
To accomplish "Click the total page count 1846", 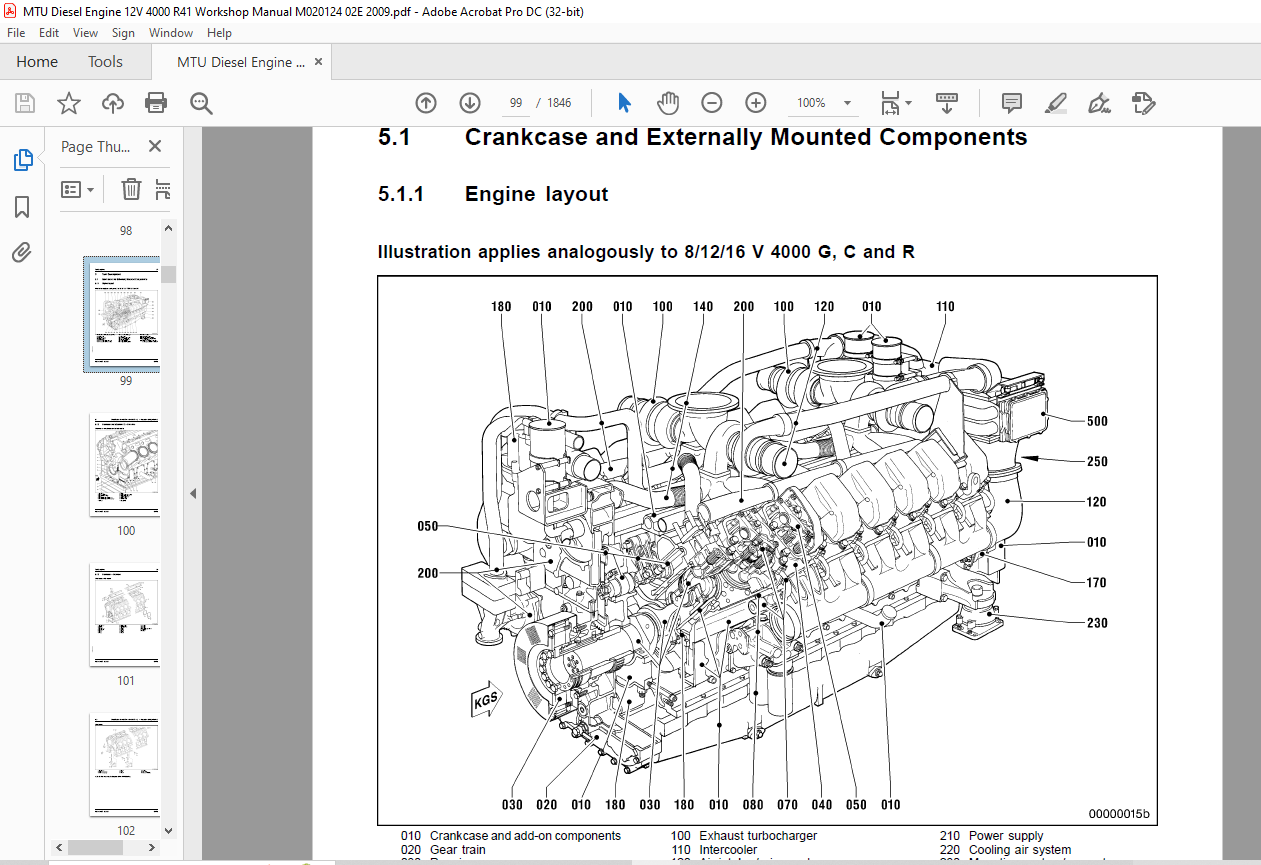I will pyautogui.click(x=560, y=103).
